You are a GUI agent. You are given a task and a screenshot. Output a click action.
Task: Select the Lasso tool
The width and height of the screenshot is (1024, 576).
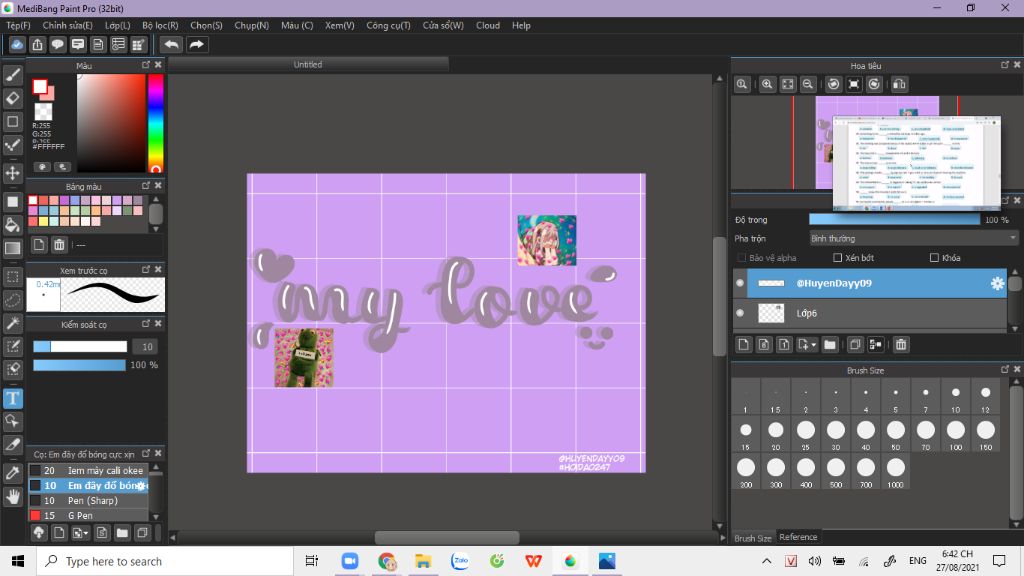tap(12, 300)
